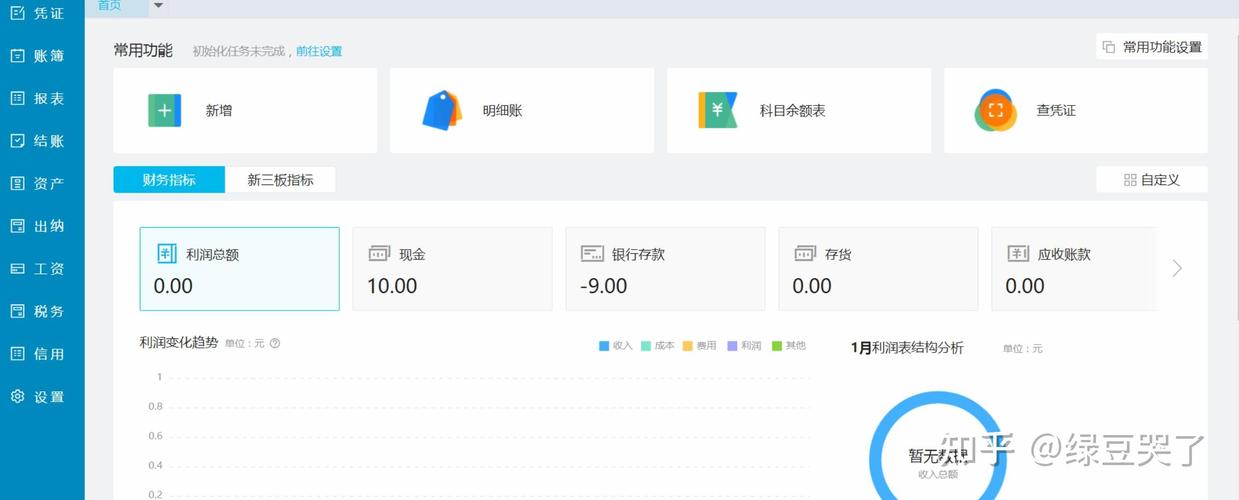Select the 银行存款 indicator card
Viewport: 1239px width, 500px height.
665,269
